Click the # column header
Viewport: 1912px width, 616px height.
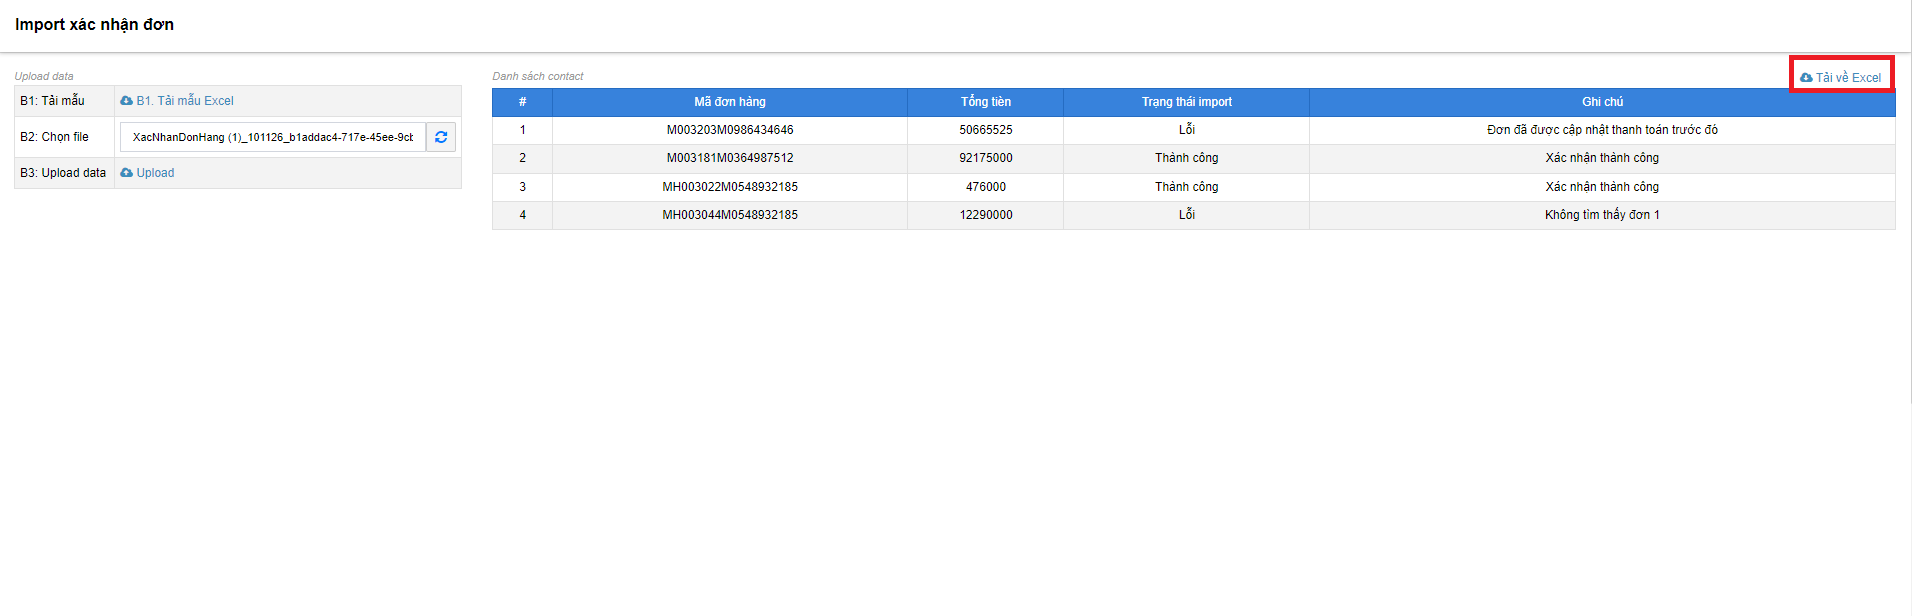pyautogui.click(x=522, y=102)
